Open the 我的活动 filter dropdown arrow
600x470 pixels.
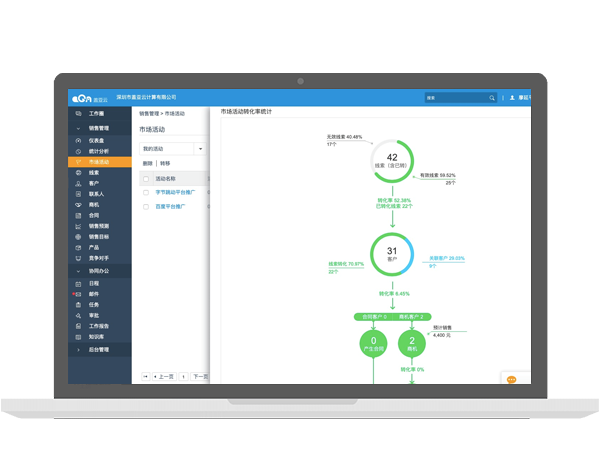[x=201, y=149]
